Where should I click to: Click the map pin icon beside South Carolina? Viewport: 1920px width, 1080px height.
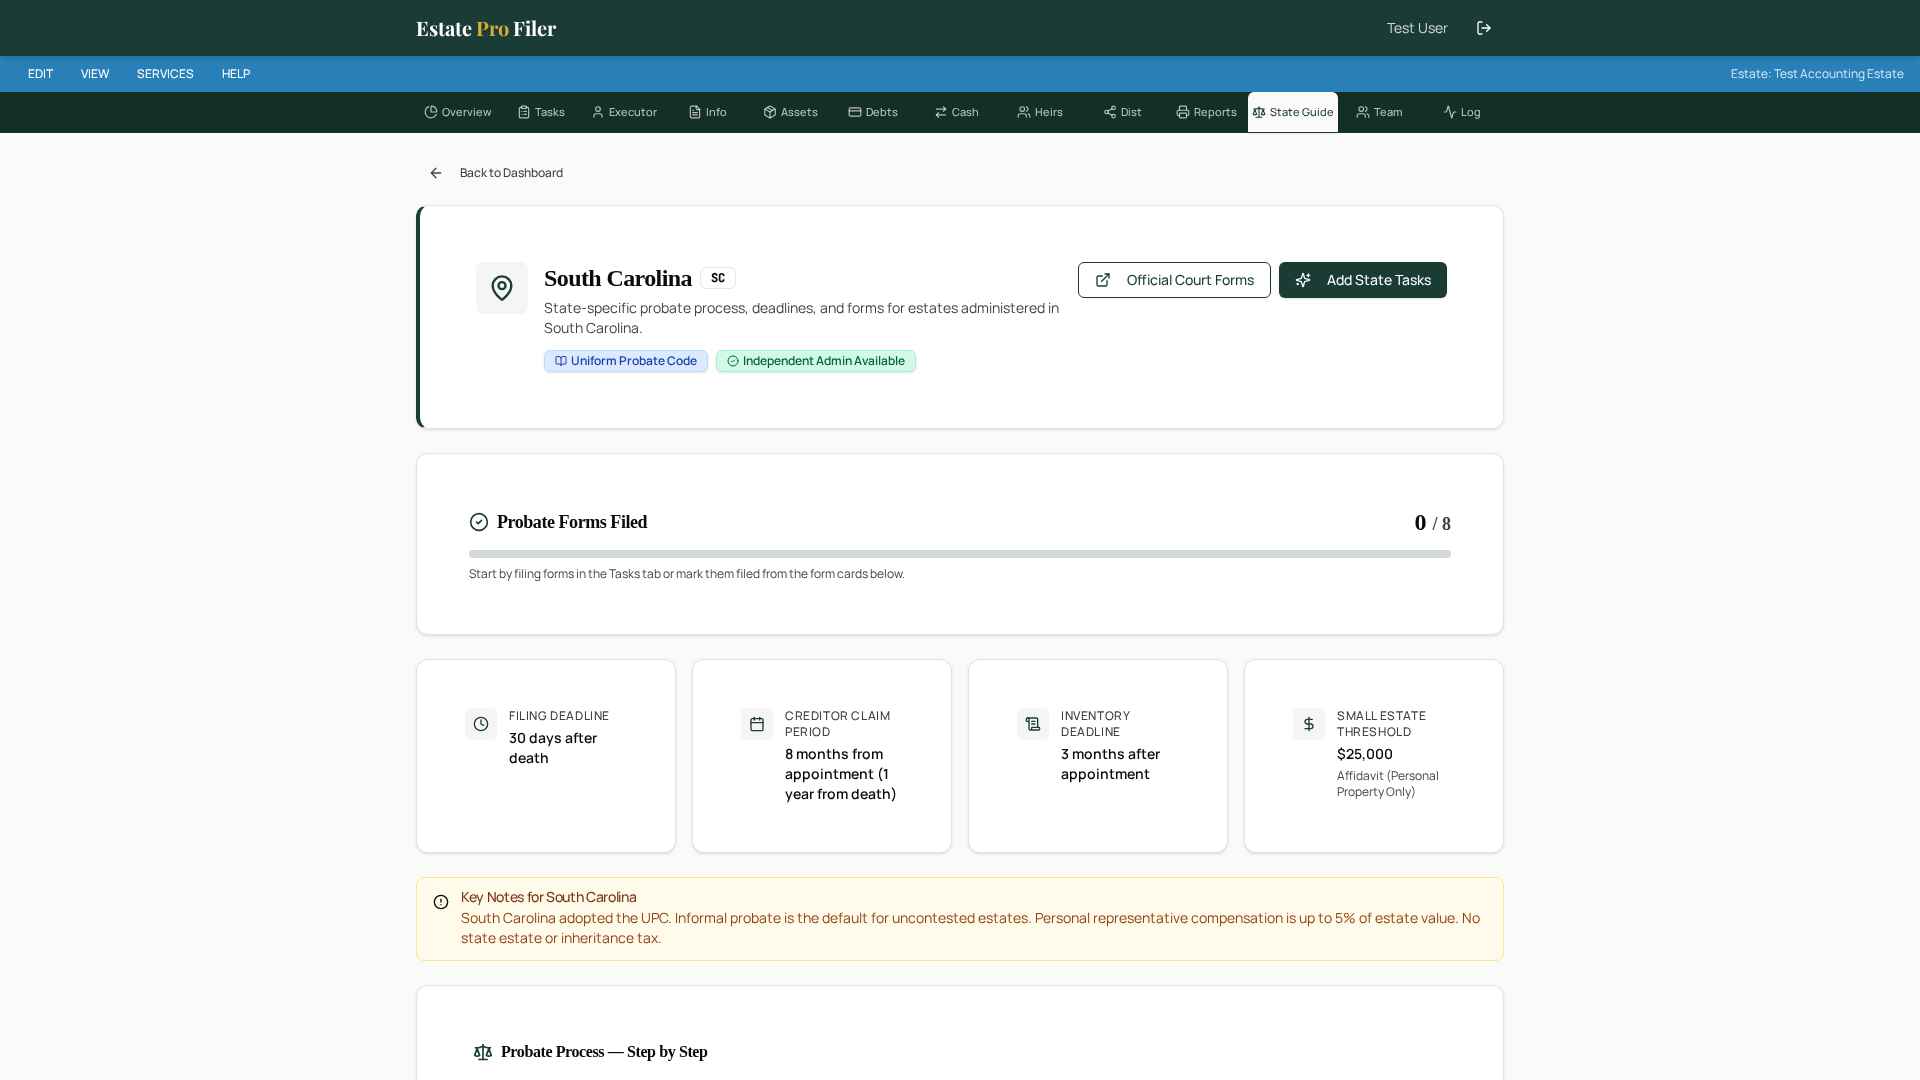coord(502,288)
